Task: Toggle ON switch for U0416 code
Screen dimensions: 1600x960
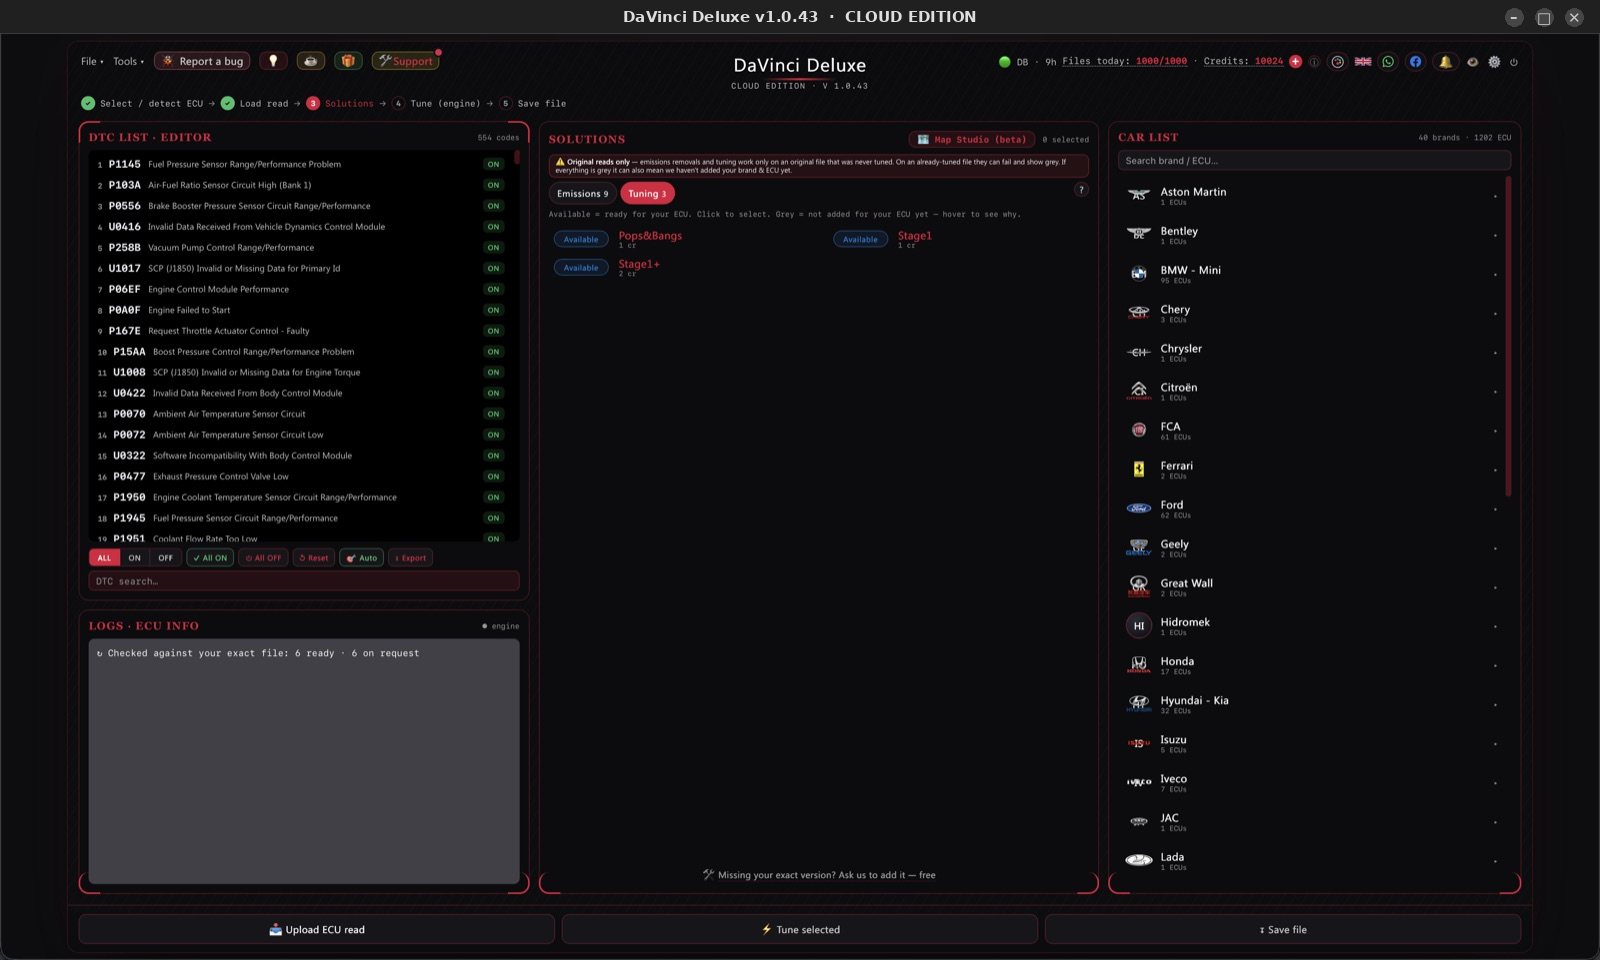Action: click(x=493, y=227)
